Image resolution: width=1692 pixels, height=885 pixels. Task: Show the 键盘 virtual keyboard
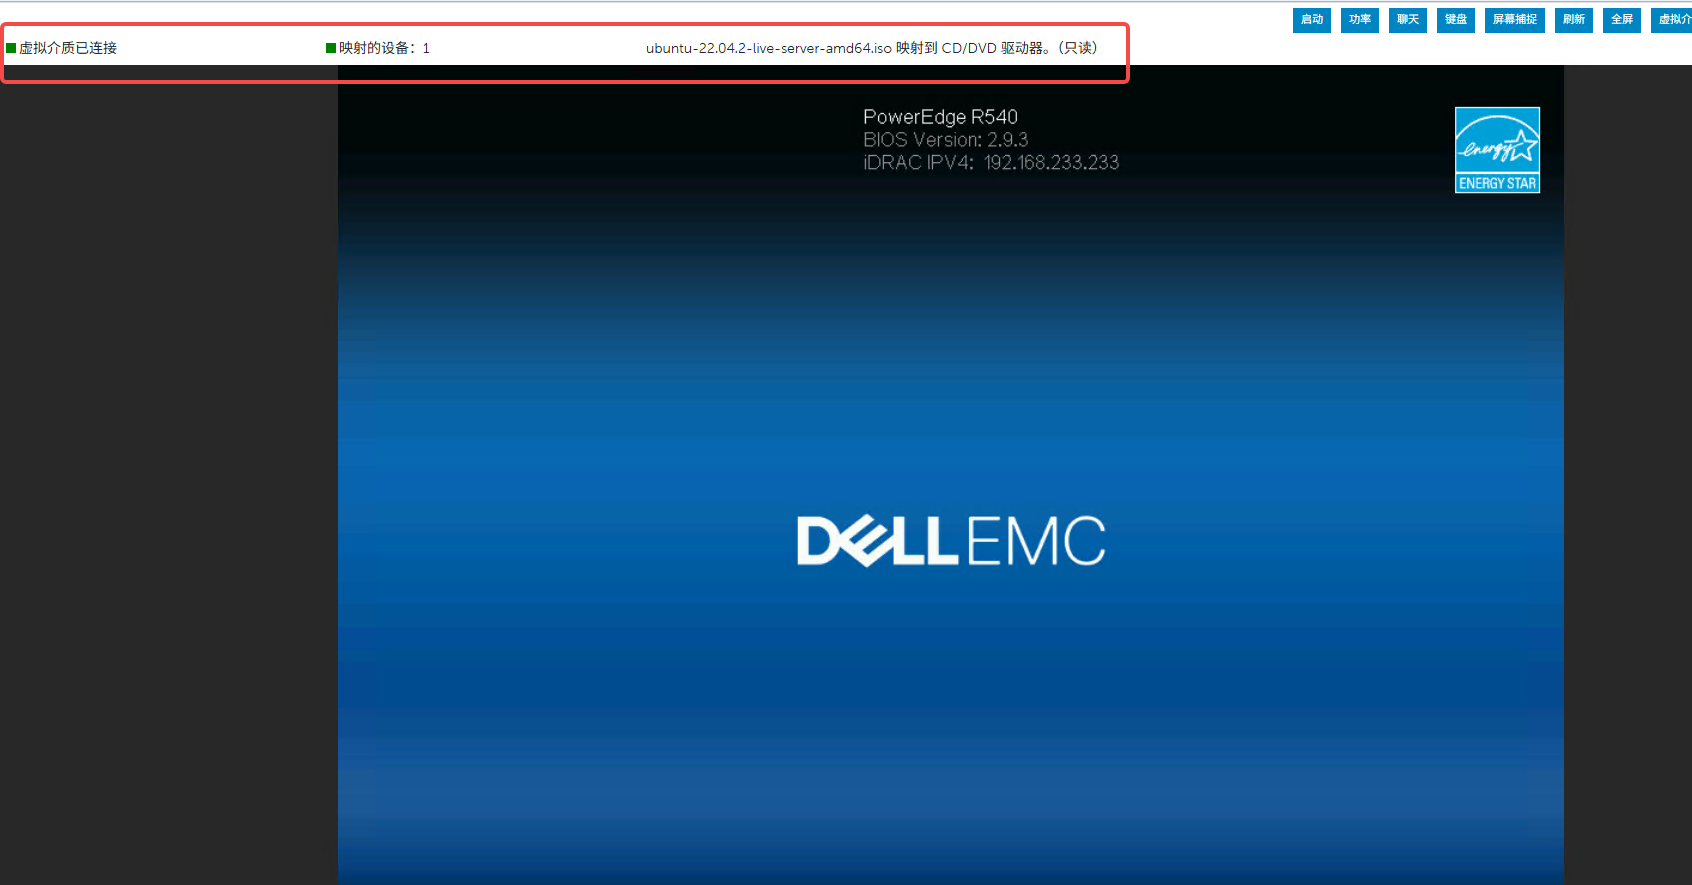tap(1455, 20)
